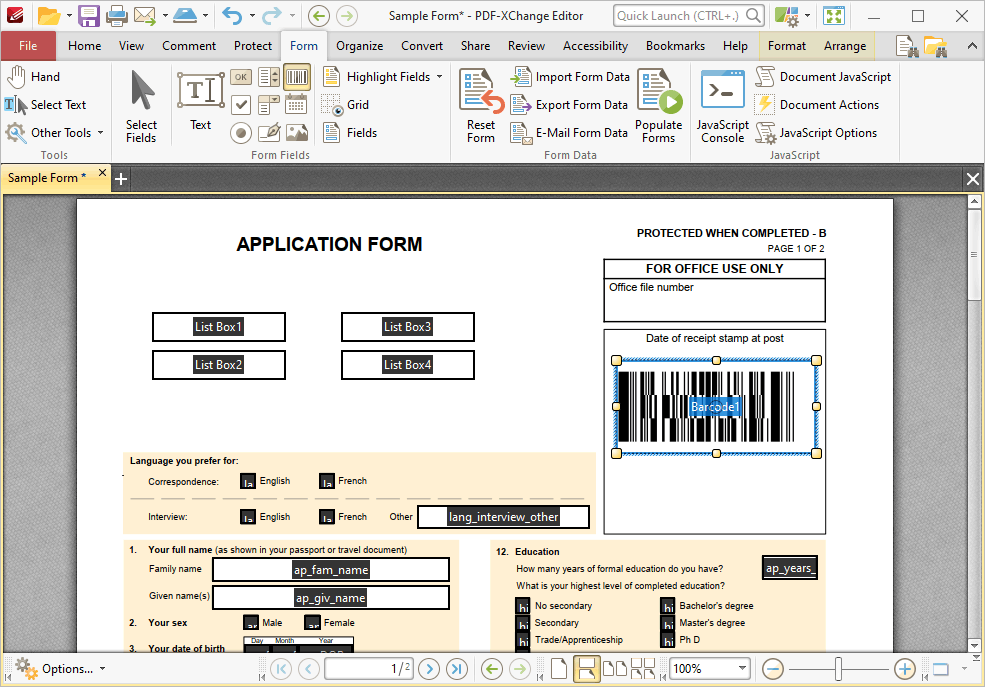985x687 pixels.
Task: Click the zoom out minus button
Action: [x=773, y=669]
